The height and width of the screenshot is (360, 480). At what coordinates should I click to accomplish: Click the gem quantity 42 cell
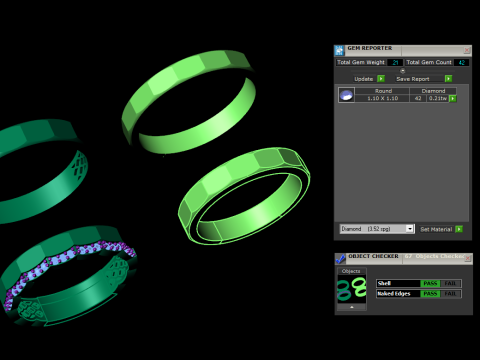point(418,98)
